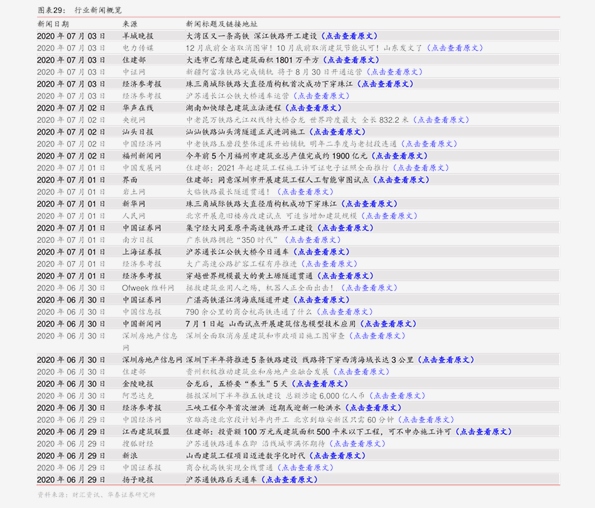Open 点击查看原文 for 山西建筑工程项目迈进数字化时代

[337, 456]
